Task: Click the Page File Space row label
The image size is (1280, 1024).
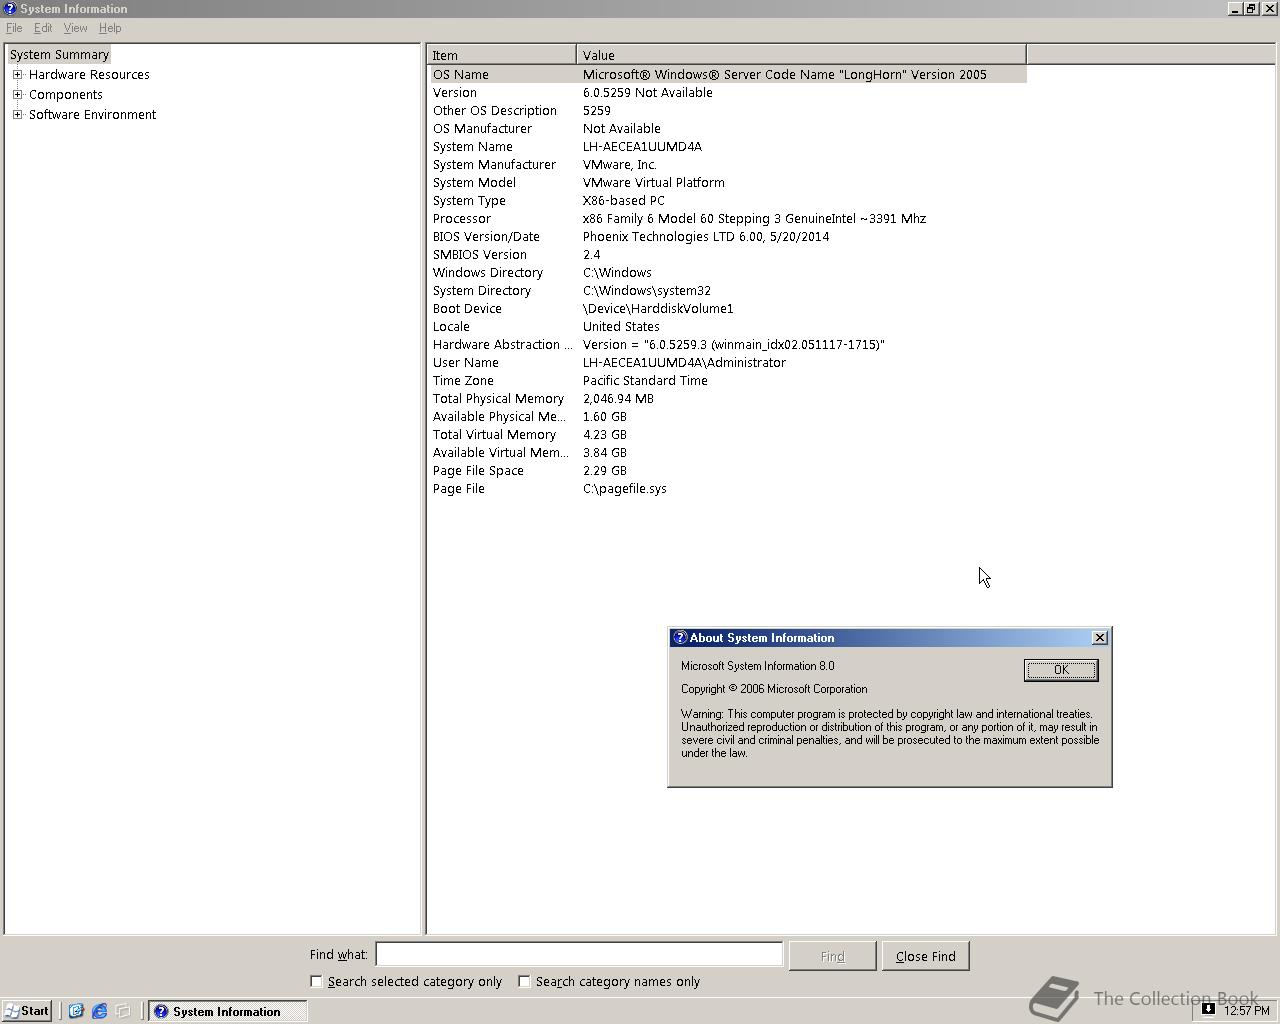Action: pos(478,470)
